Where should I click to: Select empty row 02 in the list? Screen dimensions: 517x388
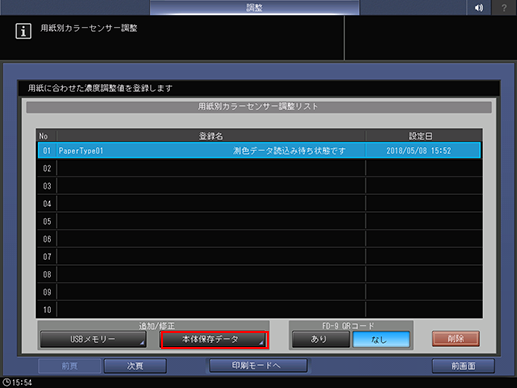tap(259, 168)
